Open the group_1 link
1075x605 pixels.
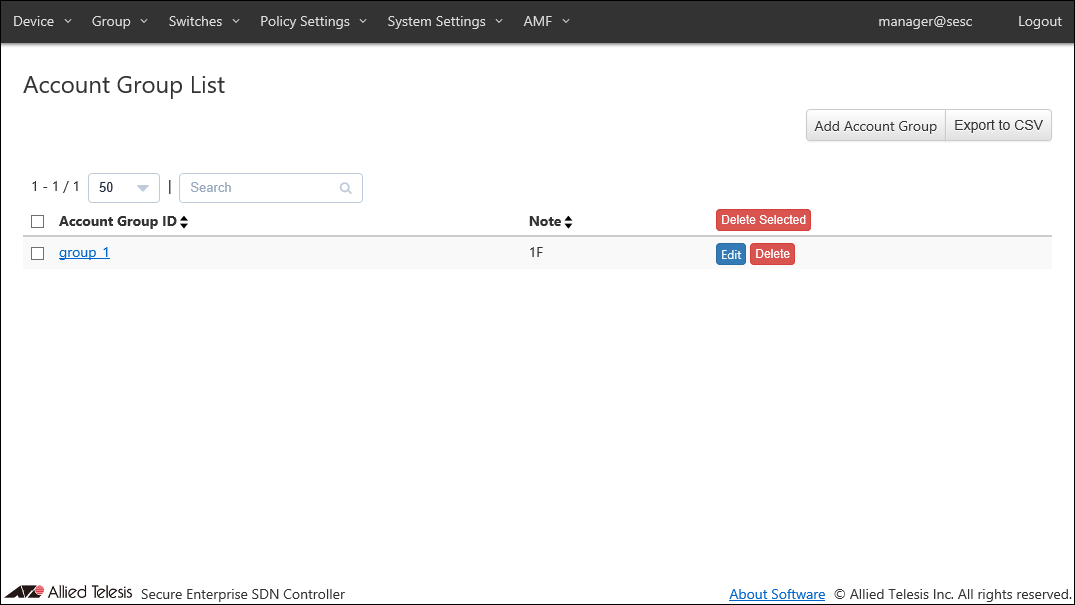point(84,253)
